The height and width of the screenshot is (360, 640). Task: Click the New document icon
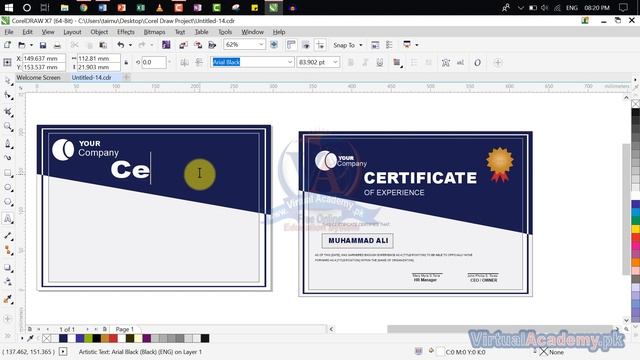pyautogui.click(x=7, y=45)
